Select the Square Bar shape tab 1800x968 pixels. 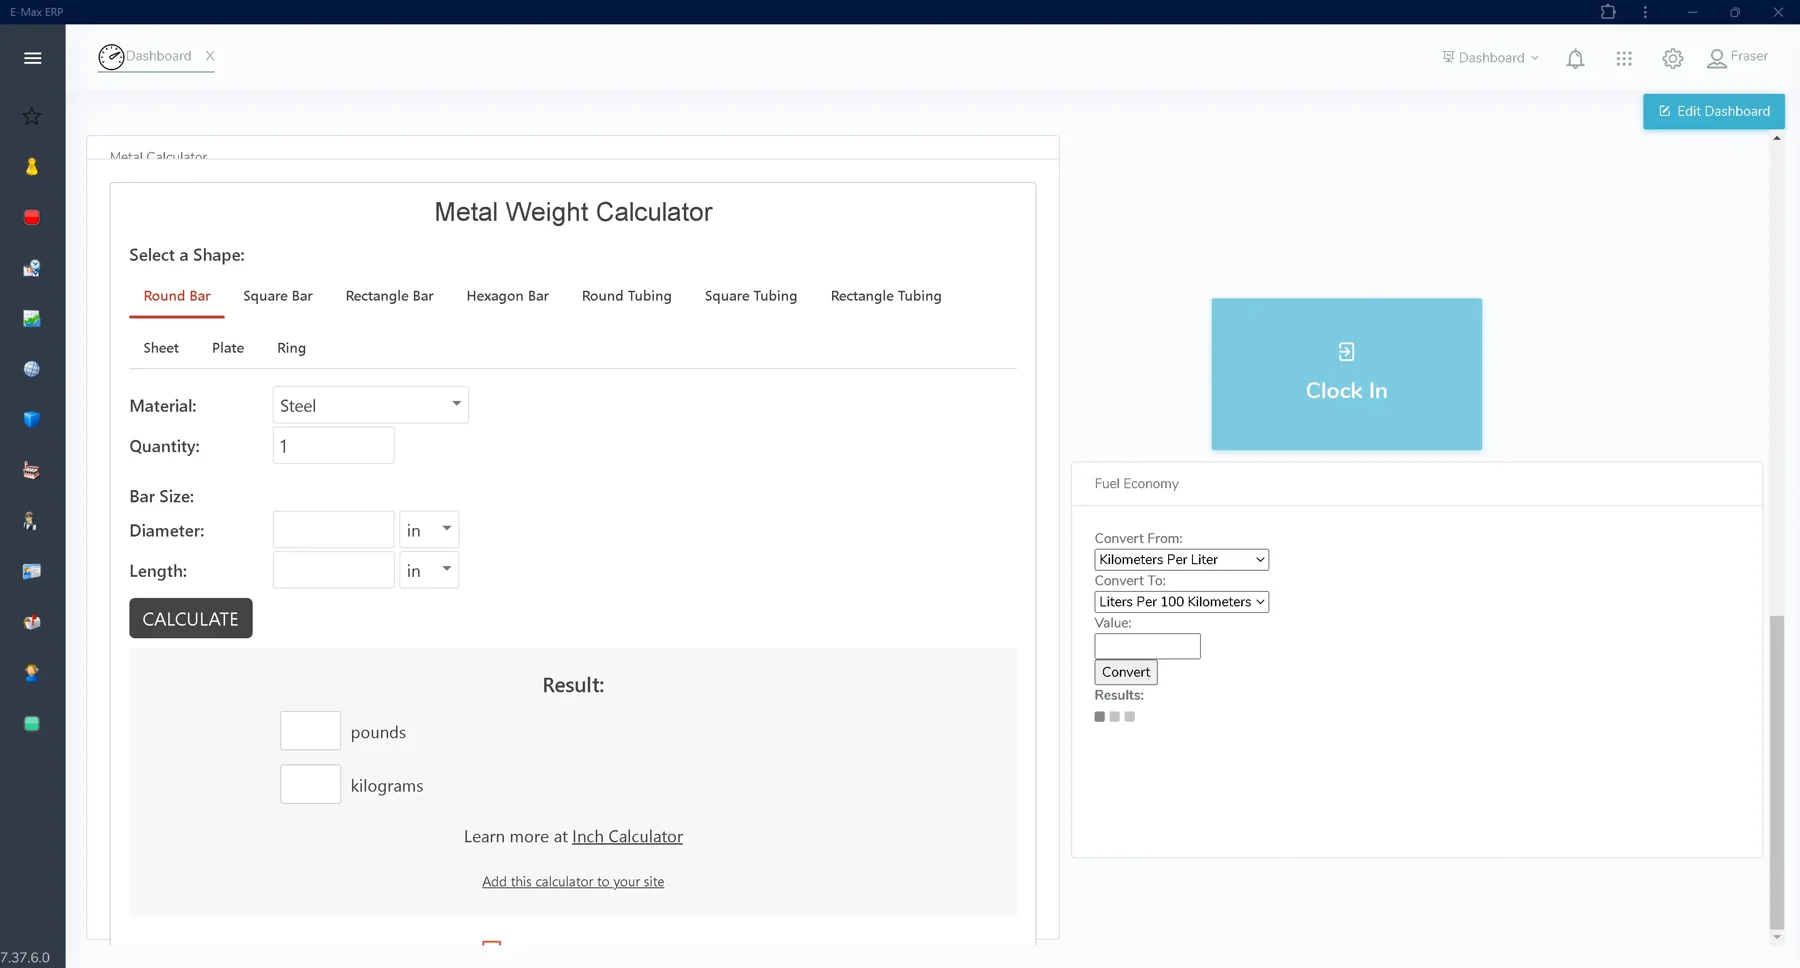click(x=278, y=296)
